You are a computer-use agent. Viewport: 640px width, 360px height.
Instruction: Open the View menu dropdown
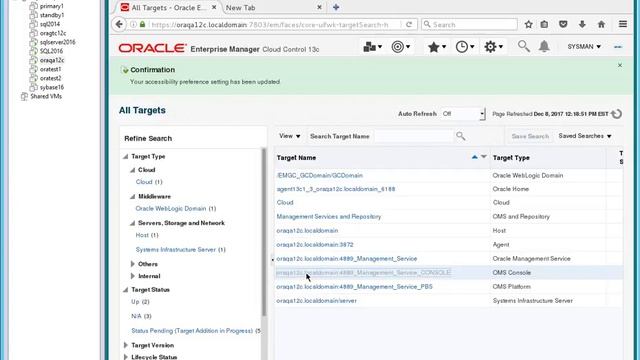(x=289, y=136)
